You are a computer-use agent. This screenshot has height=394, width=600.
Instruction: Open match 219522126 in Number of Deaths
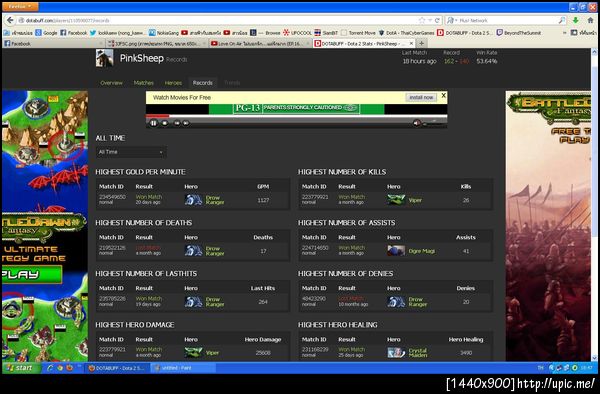tap(112, 247)
